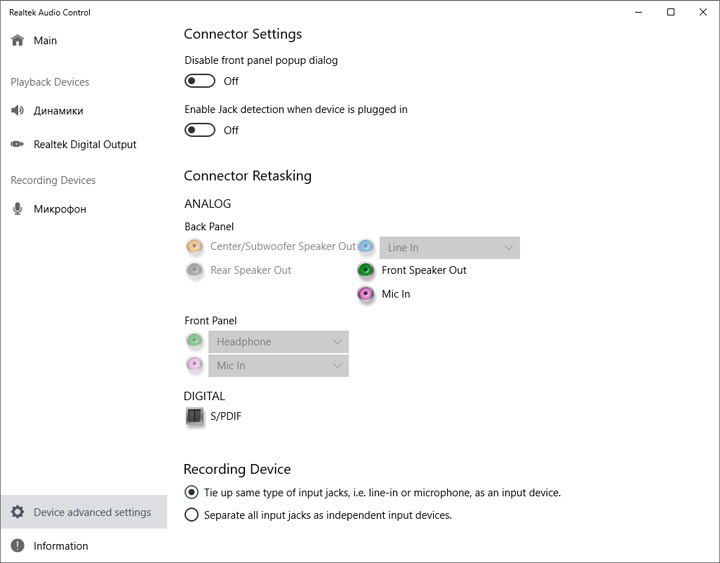
Task: Open the front panel Mic In dropdown
Action: [x=278, y=366]
